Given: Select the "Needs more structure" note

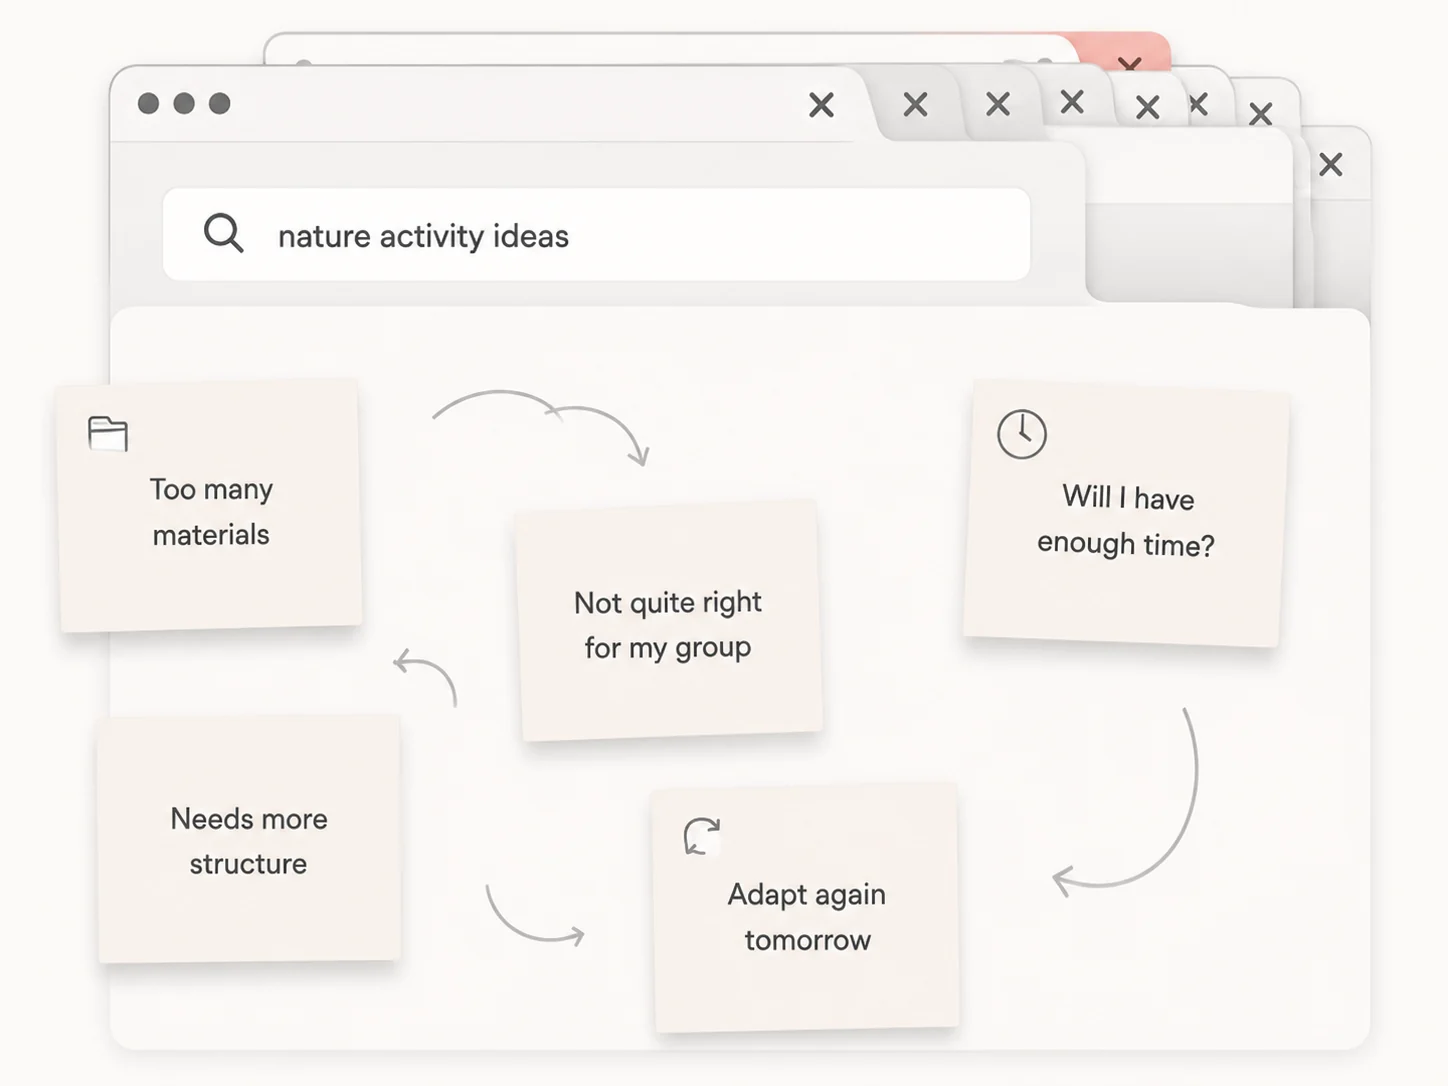Looking at the screenshot, I should [x=249, y=839].
